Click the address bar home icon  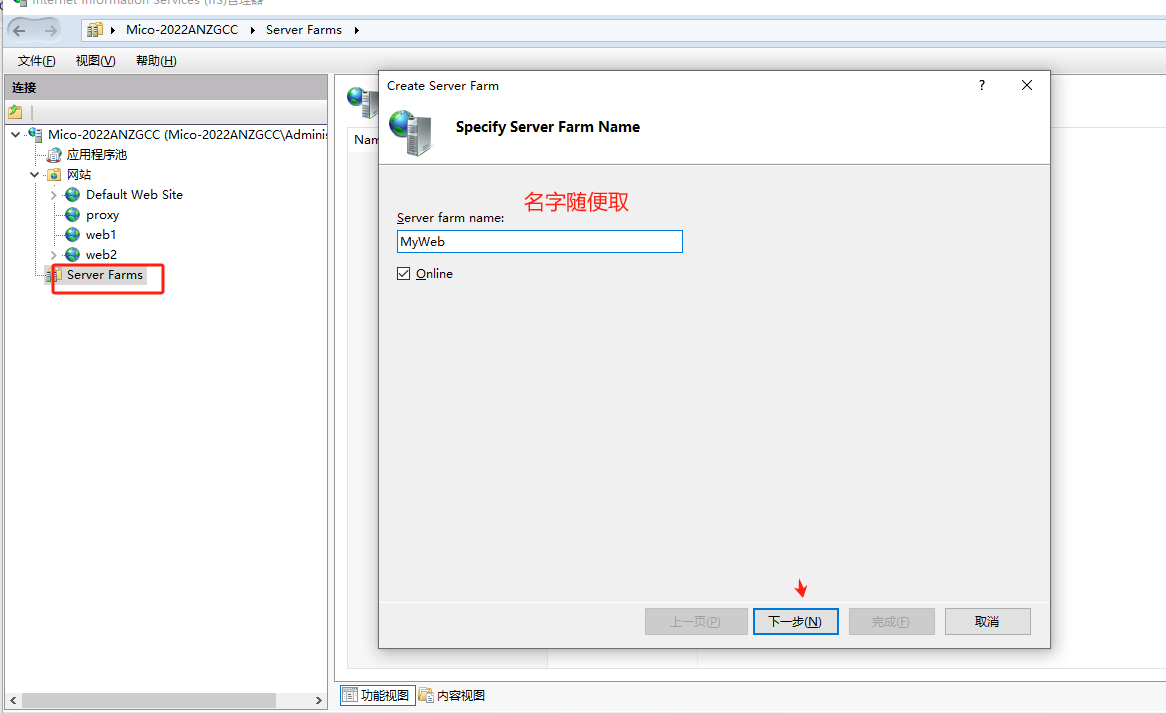(94, 30)
